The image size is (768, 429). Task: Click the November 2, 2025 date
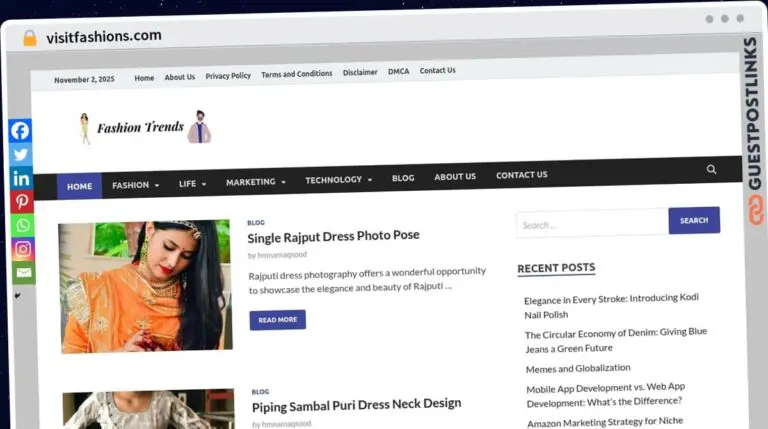(84, 79)
